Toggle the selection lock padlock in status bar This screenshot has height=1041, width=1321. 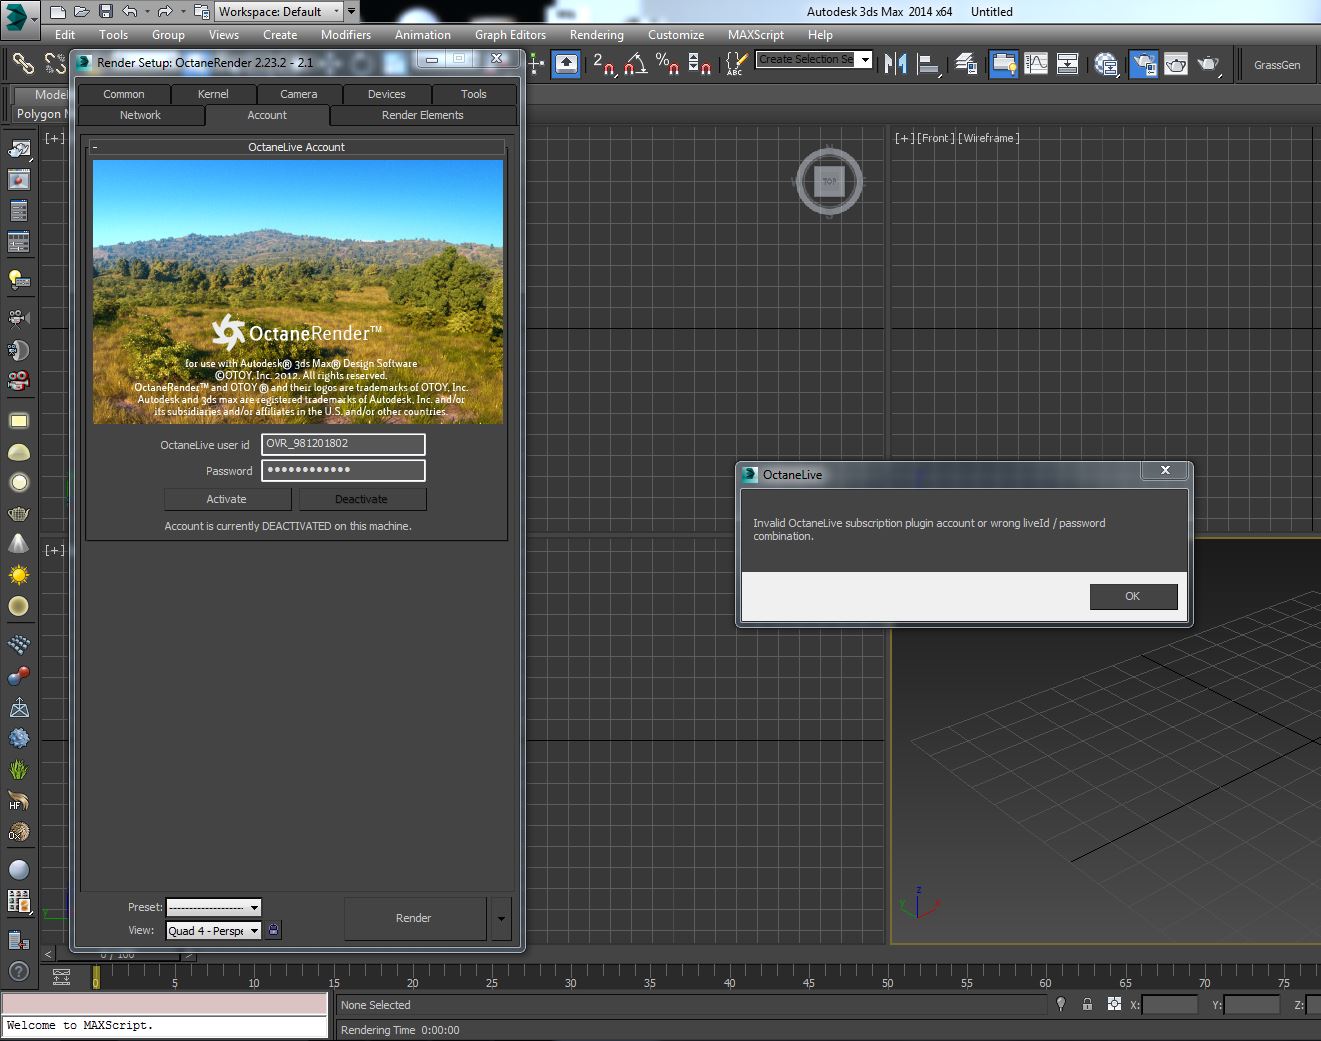click(x=1087, y=1004)
